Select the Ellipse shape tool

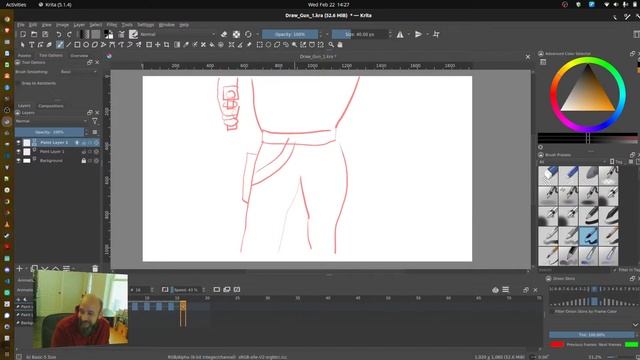coord(86,44)
